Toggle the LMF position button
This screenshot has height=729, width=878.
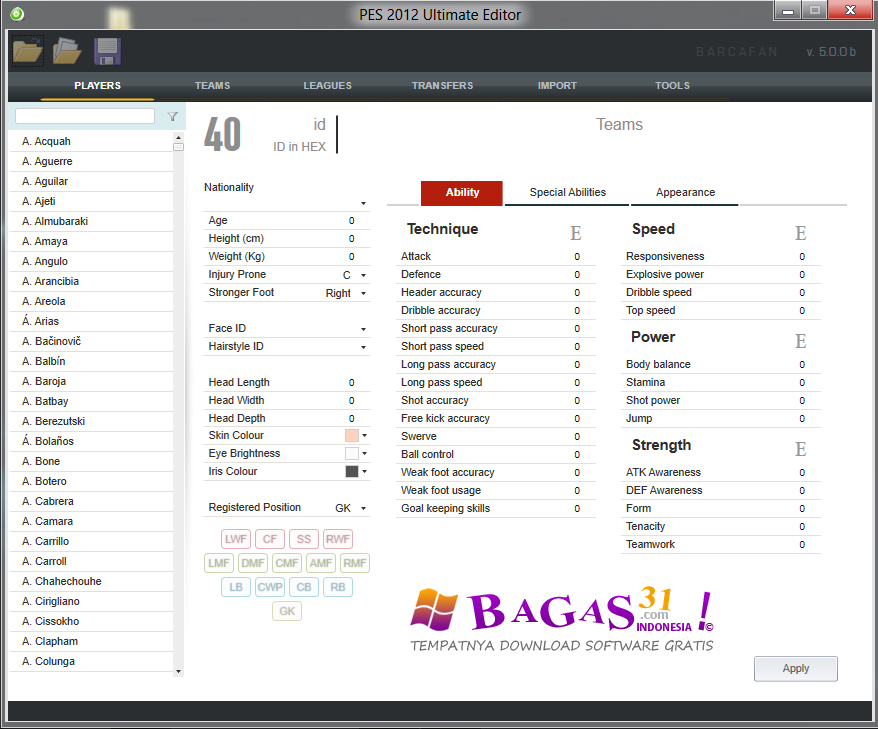click(x=218, y=563)
